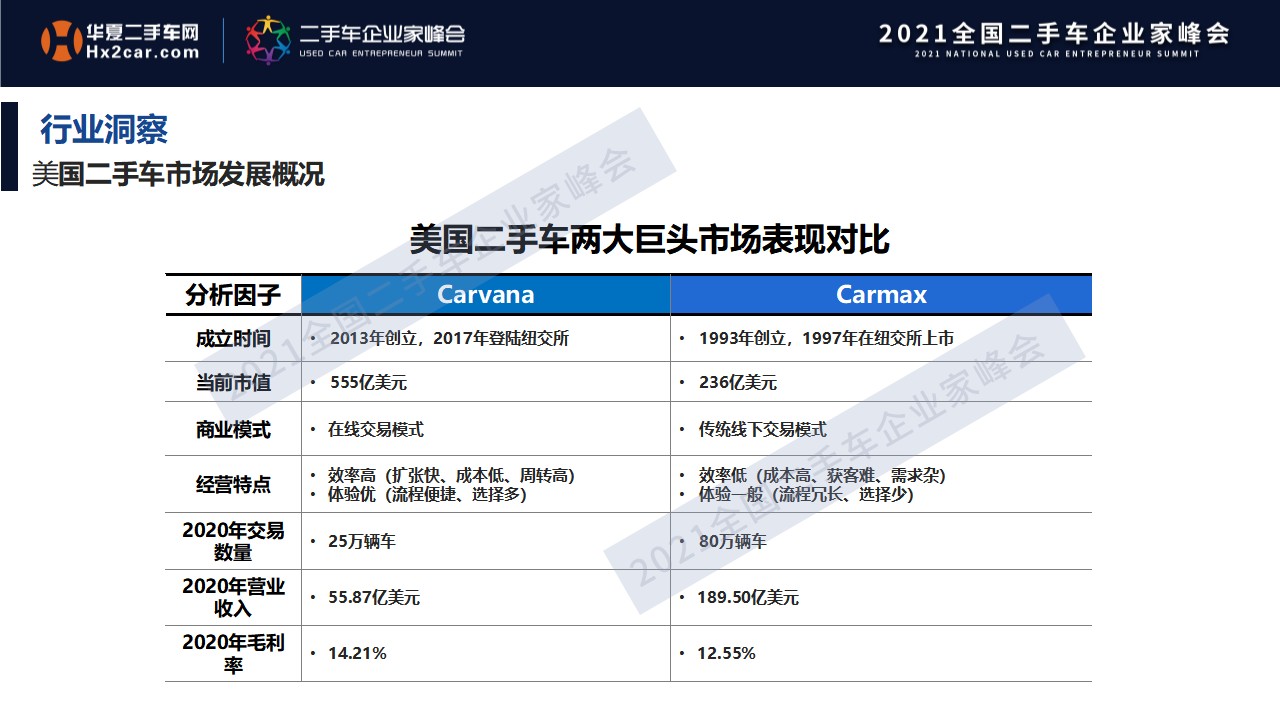Click 体验优 (流程便捷、选择多) line
Screen dimensions: 1280x720
pyautogui.click(x=427, y=494)
